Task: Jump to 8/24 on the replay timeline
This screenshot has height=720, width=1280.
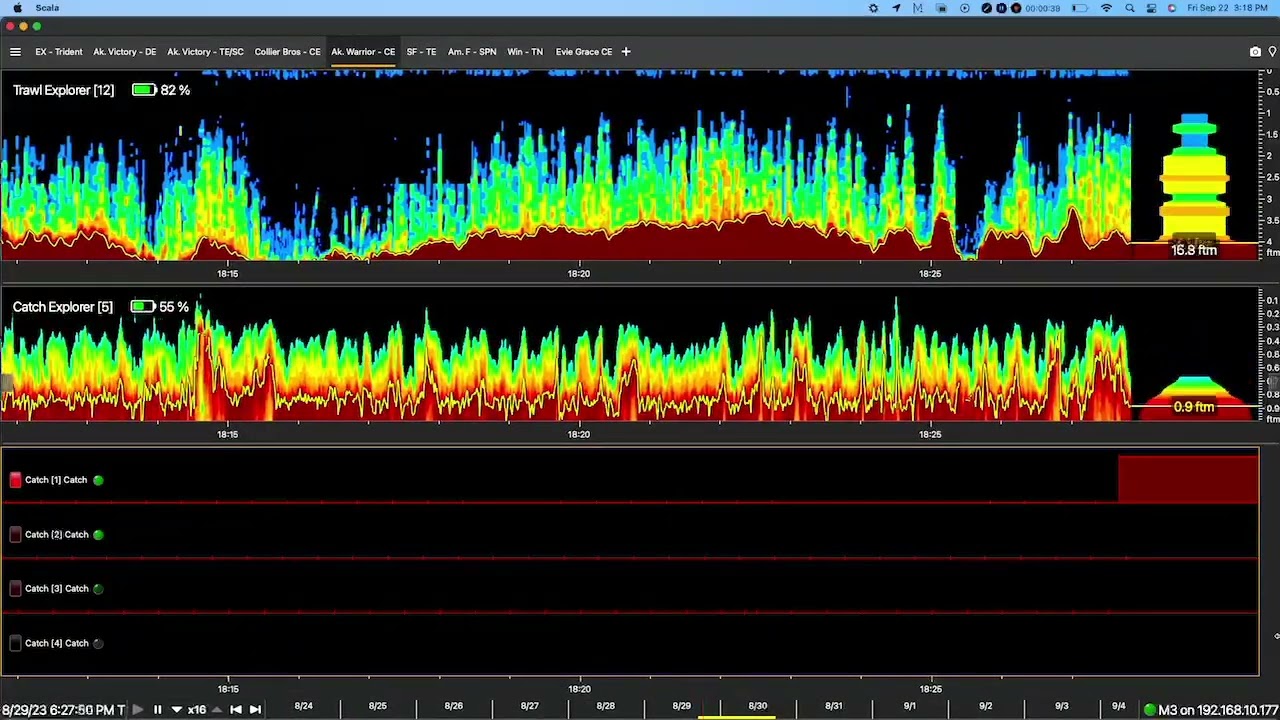Action: pos(303,706)
